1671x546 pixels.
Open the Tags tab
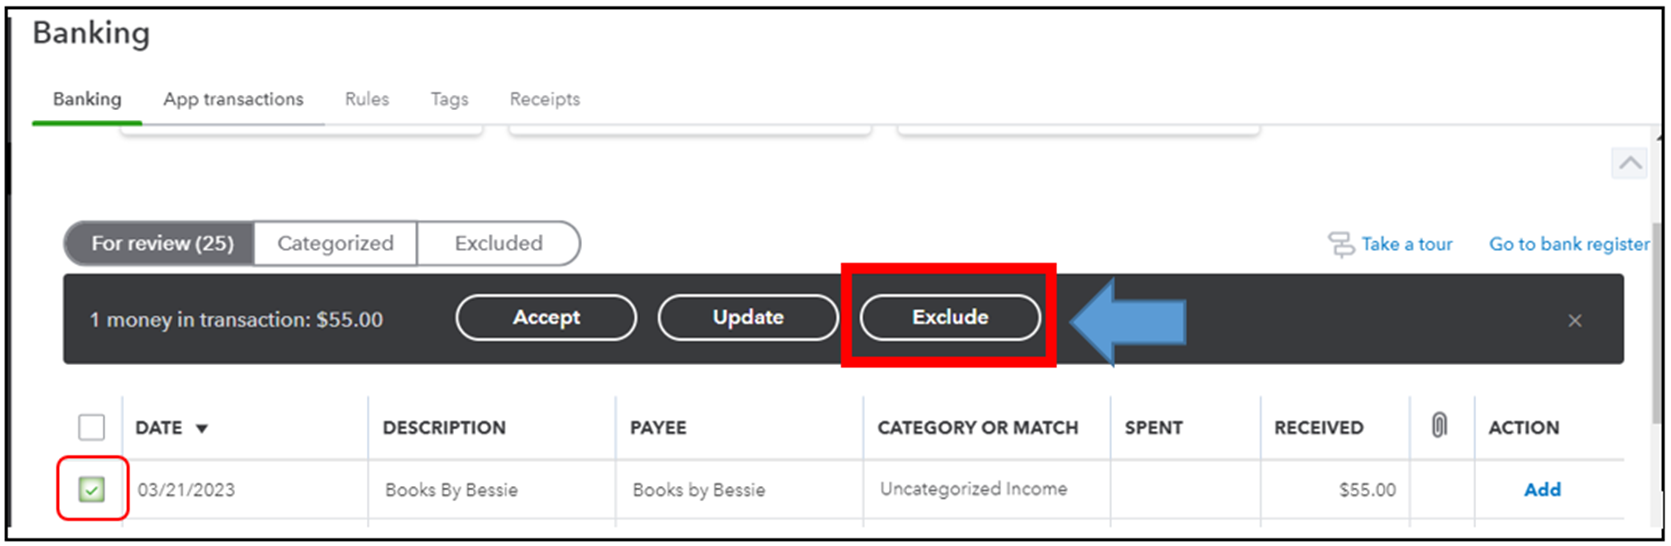[449, 99]
